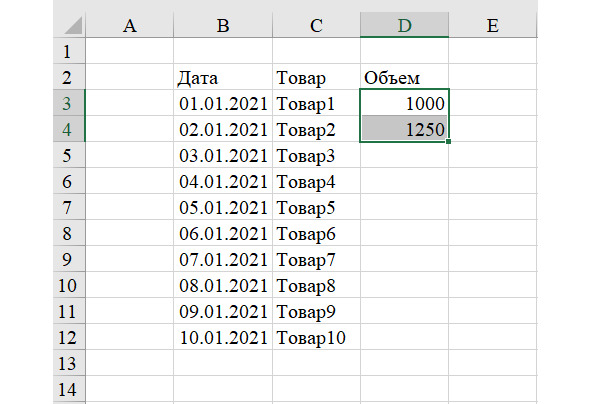
Task: Click the Объем header cell
Action: 404,77
